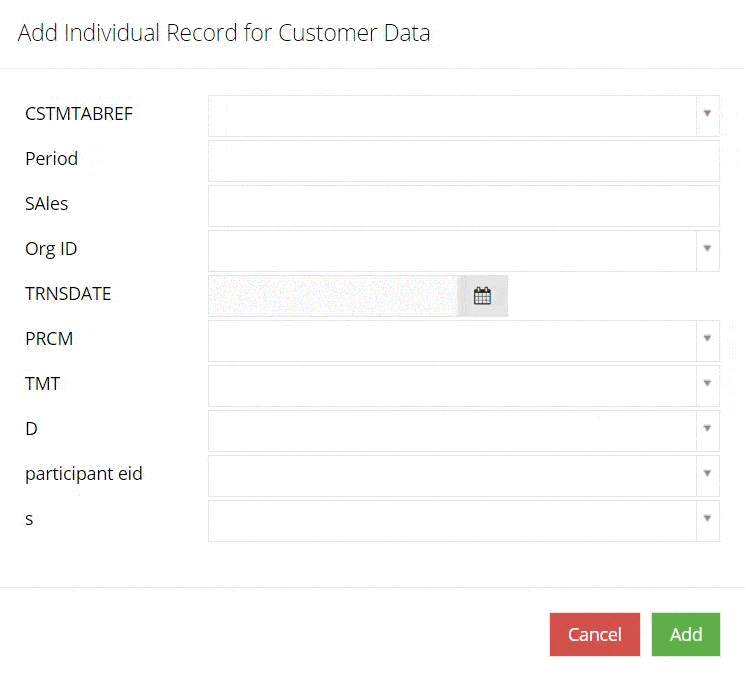This screenshot has height=684, width=746.
Task: Click the TRNSDATE date text field
Action: (x=333, y=296)
